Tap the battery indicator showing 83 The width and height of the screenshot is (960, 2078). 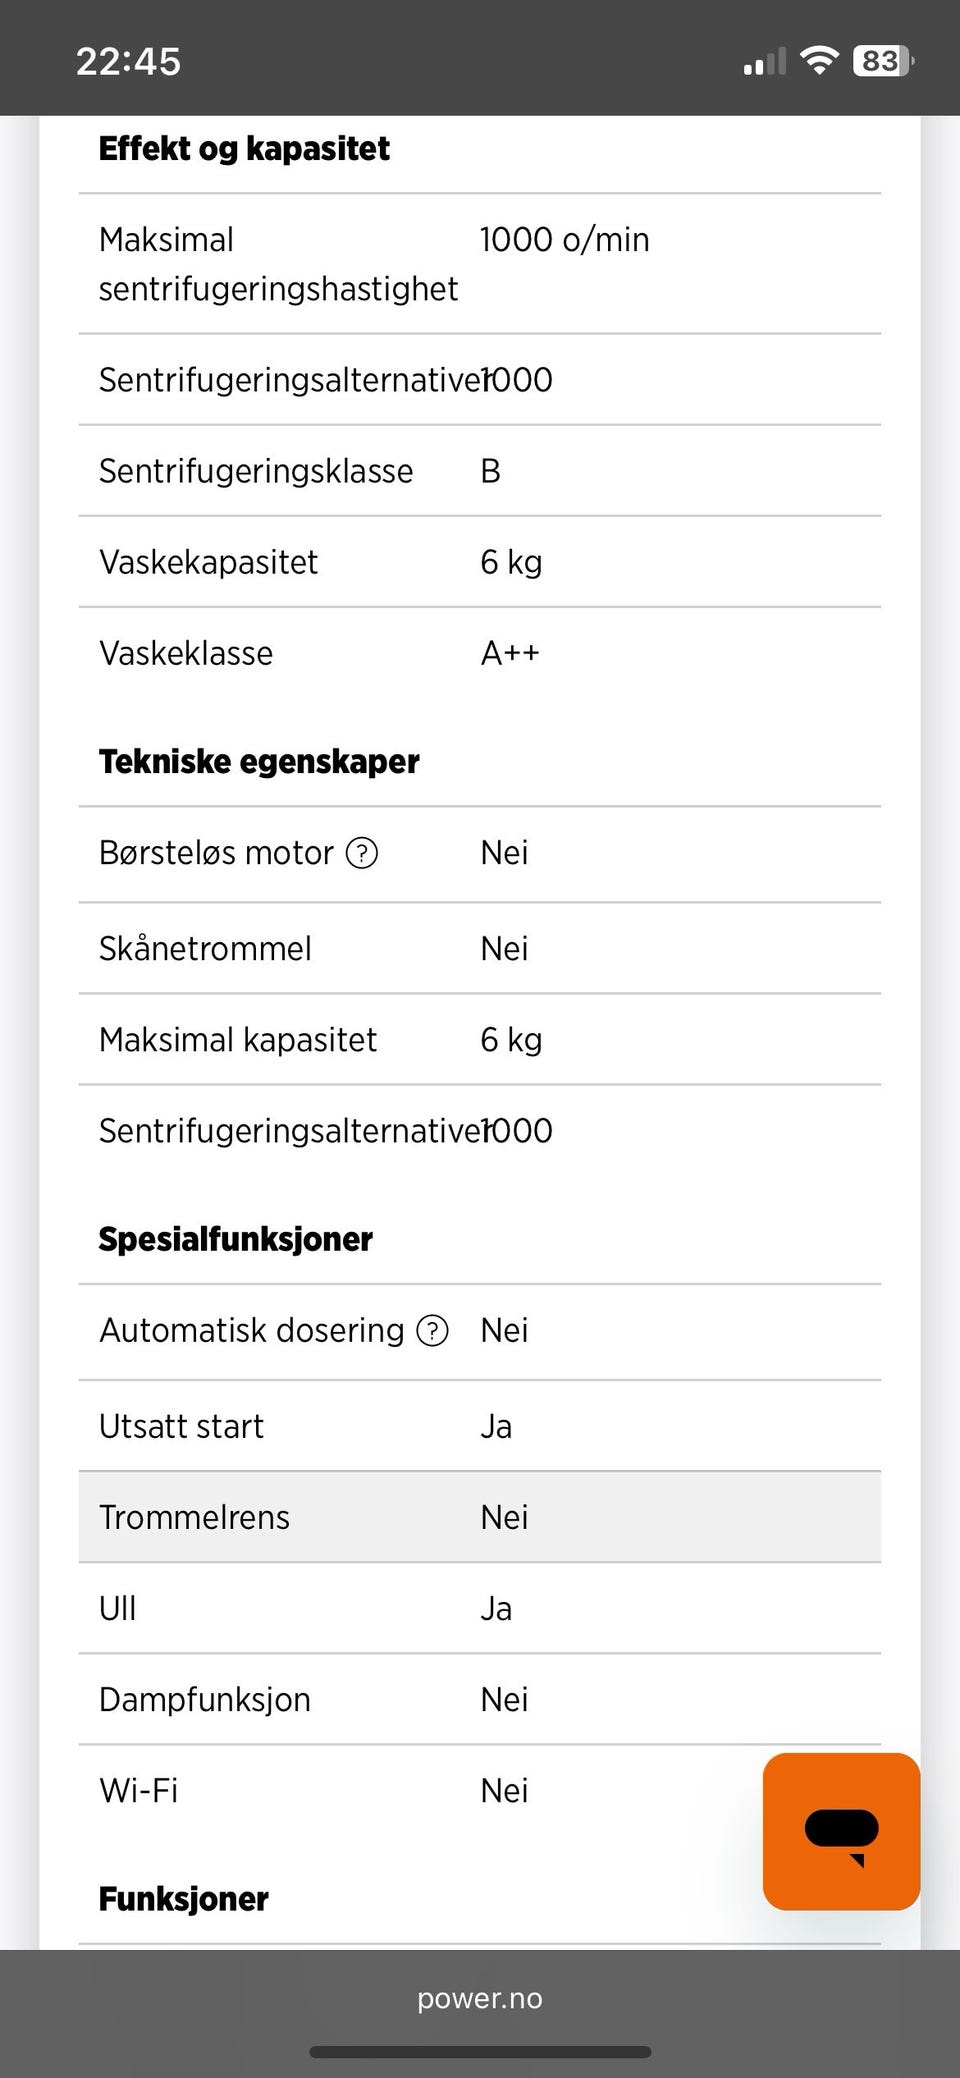point(882,61)
